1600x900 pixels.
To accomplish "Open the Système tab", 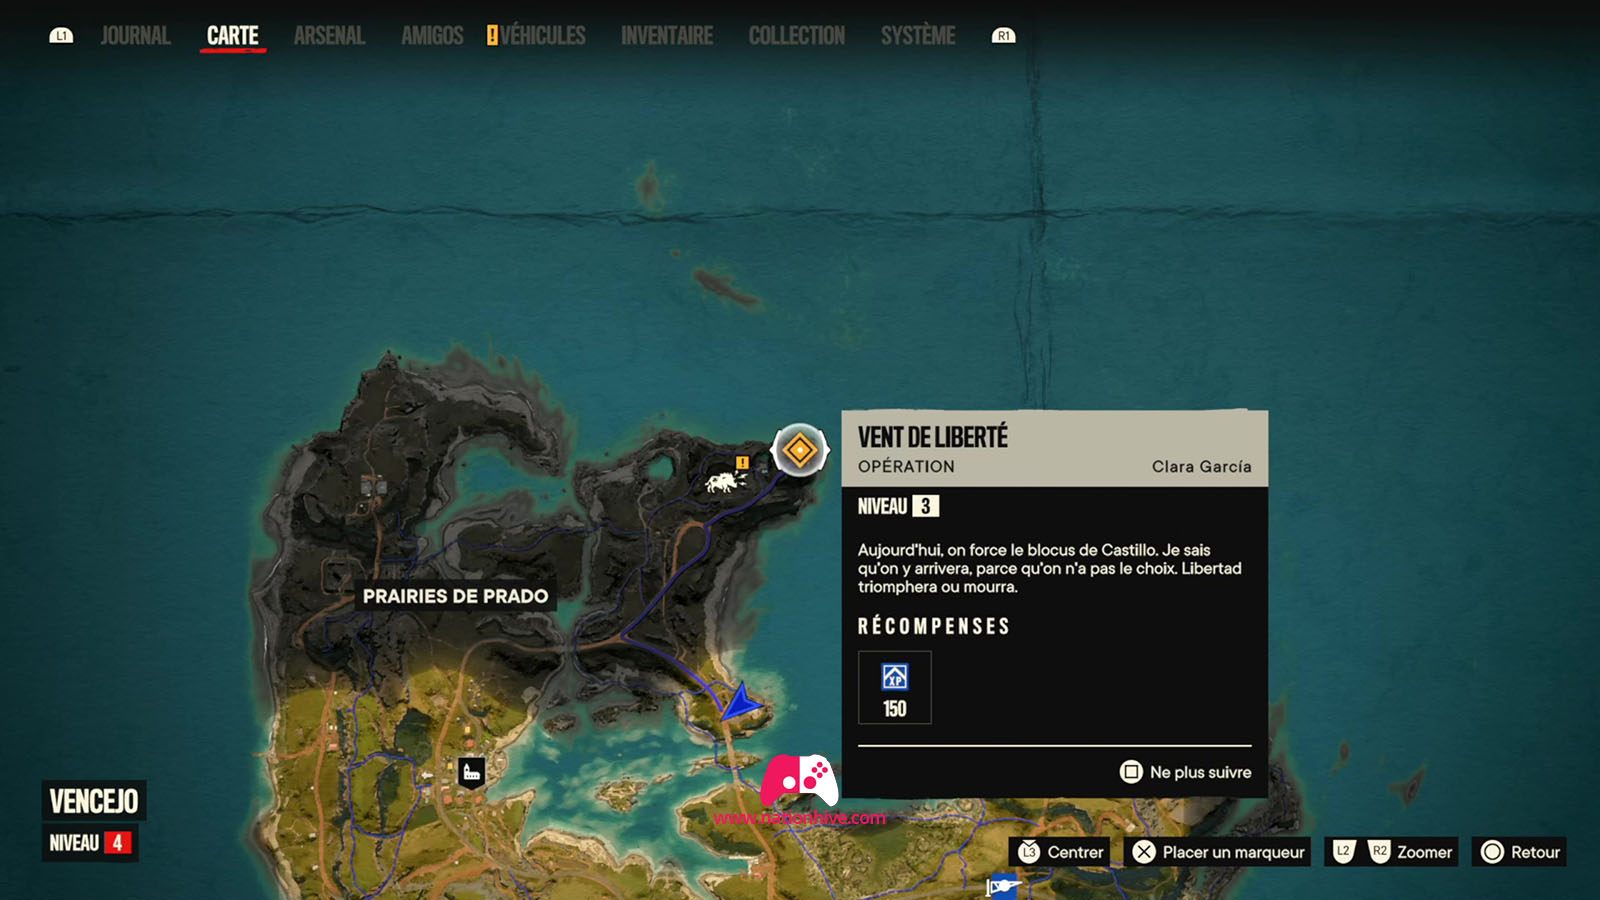I will point(918,36).
